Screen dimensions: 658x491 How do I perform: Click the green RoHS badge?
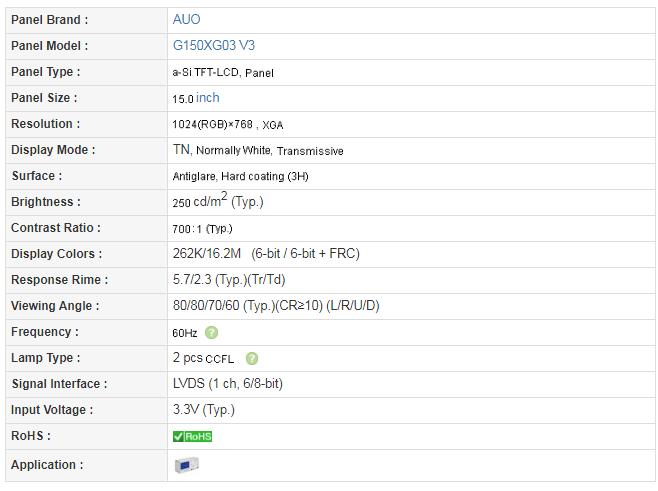point(192,436)
